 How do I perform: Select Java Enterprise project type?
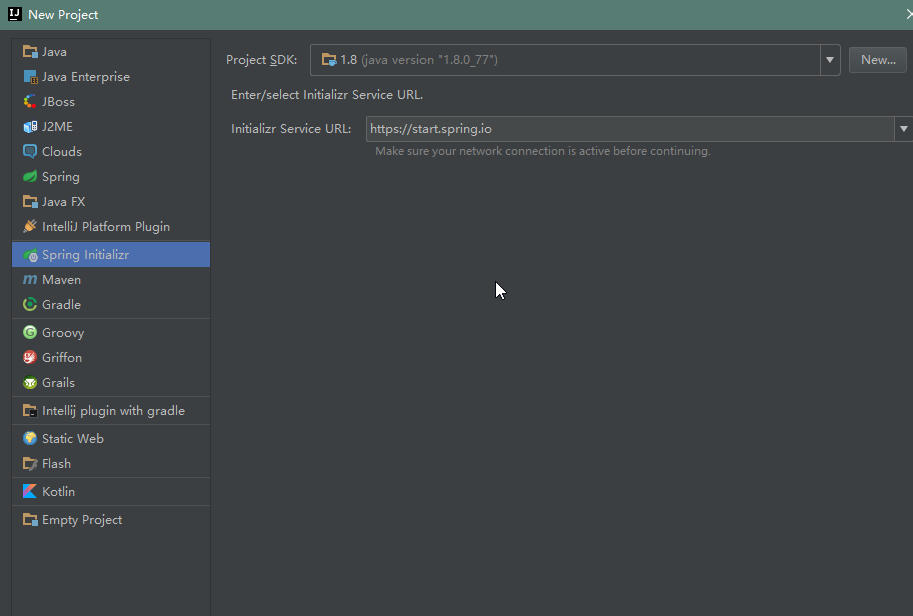tap(85, 77)
